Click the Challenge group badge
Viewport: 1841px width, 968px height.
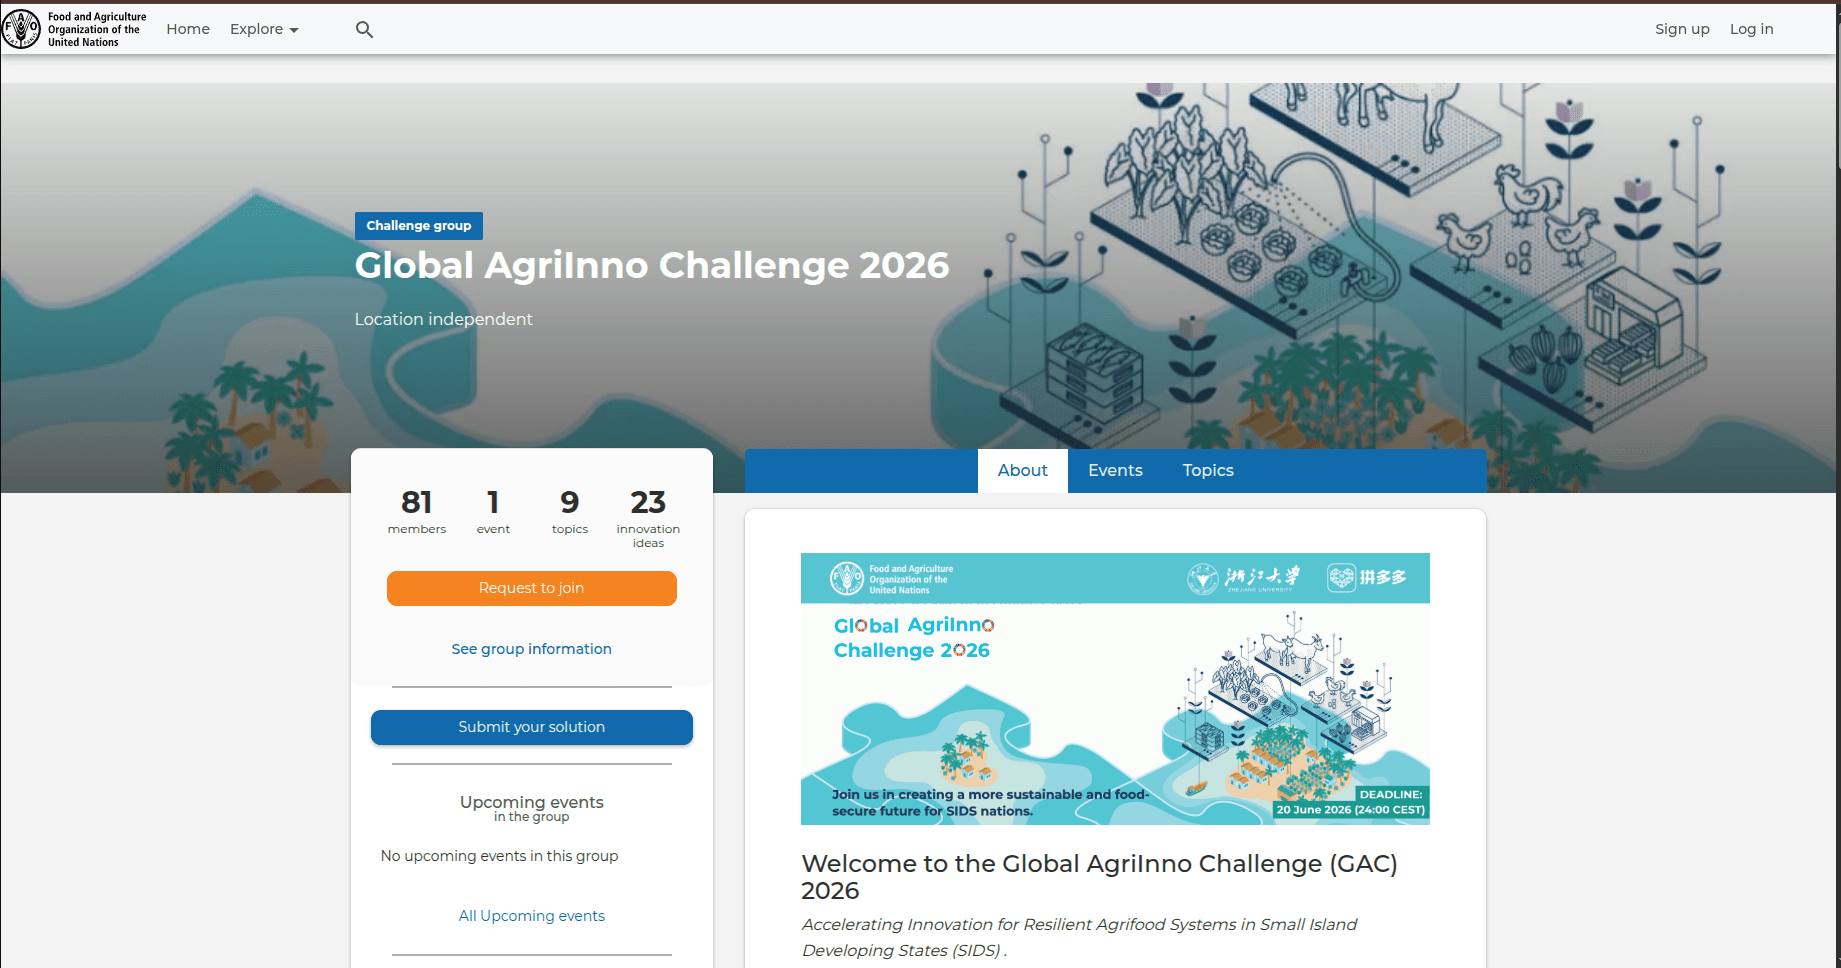[418, 226]
